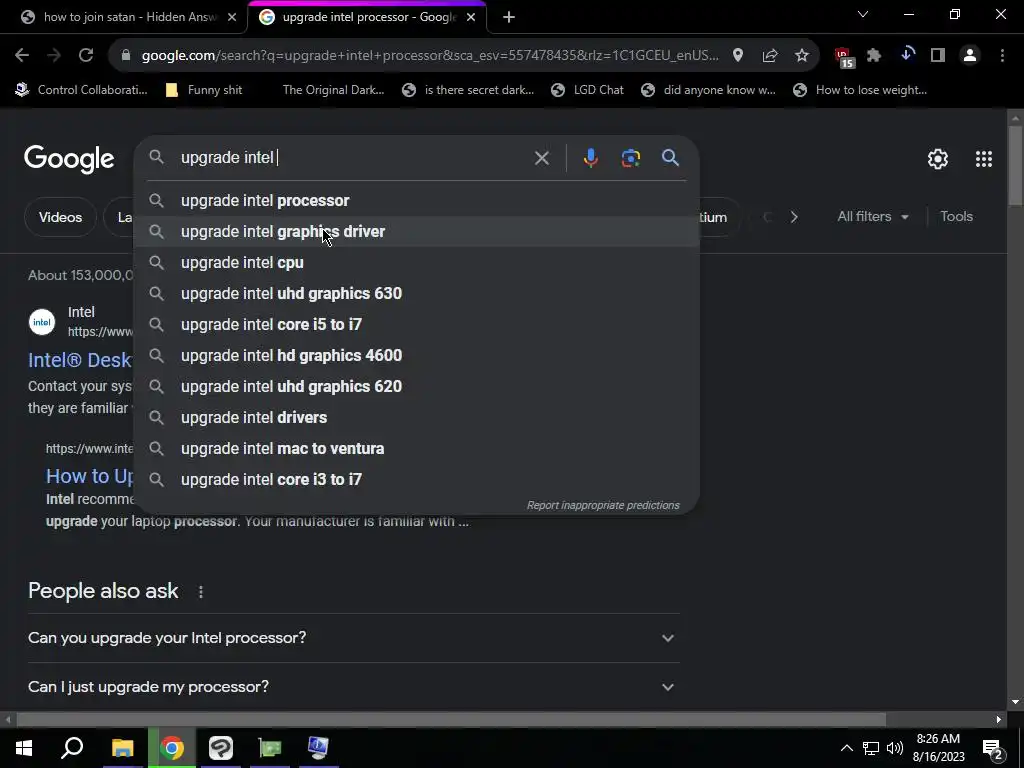Click the browser back arrow
The height and width of the screenshot is (768, 1024).
[x=22, y=56]
